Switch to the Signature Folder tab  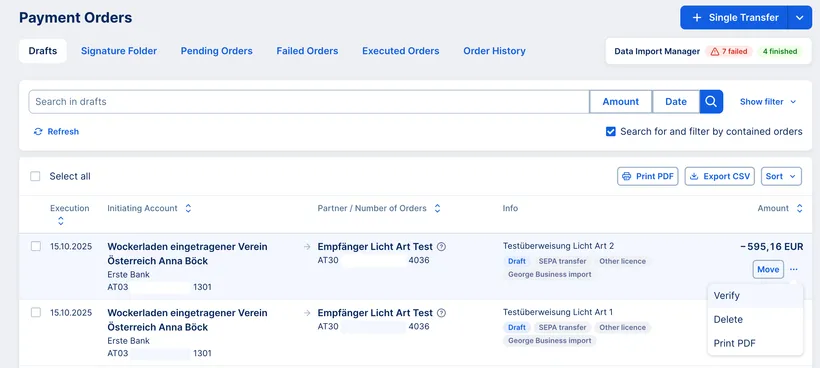tap(119, 51)
